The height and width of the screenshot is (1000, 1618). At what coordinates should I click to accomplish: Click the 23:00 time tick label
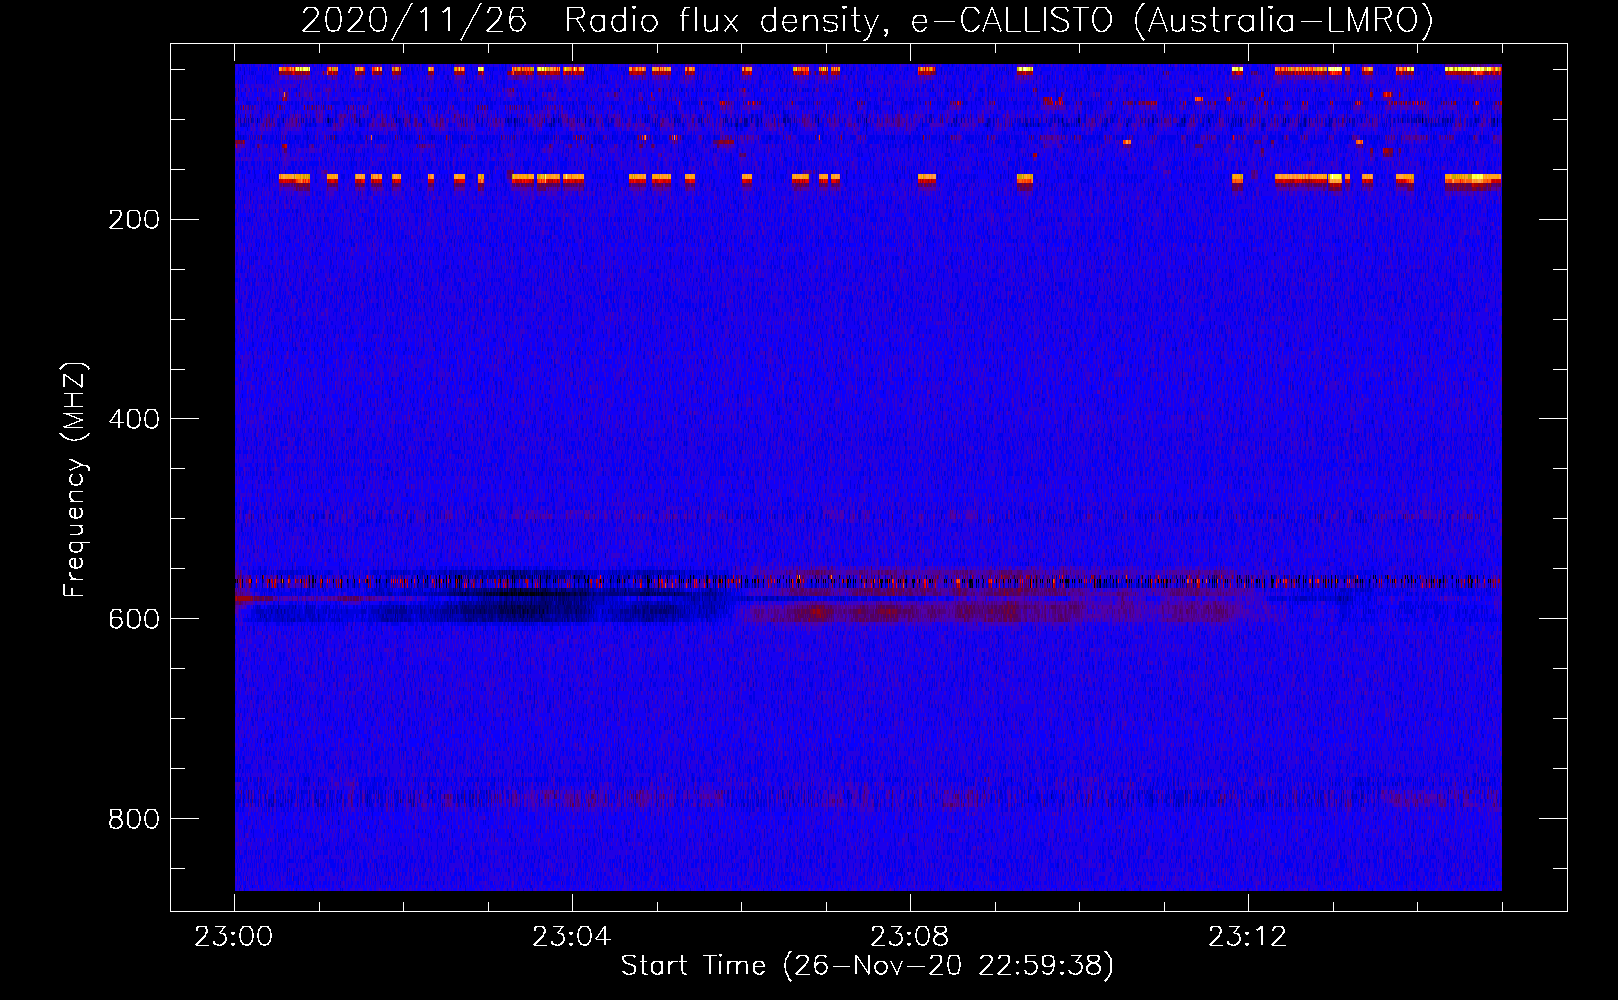click(x=234, y=937)
